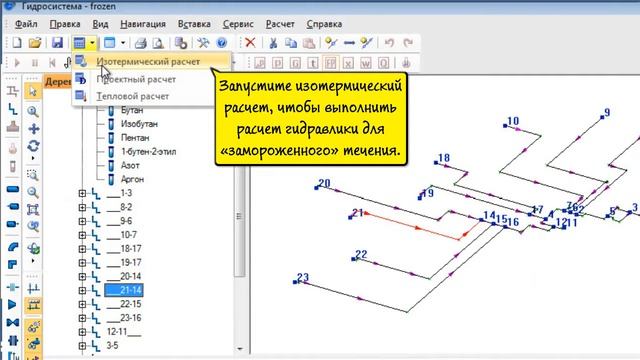This screenshot has width=640, height=360.
Task: Open the calculation type dropdown arrow
Action: [93, 42]
